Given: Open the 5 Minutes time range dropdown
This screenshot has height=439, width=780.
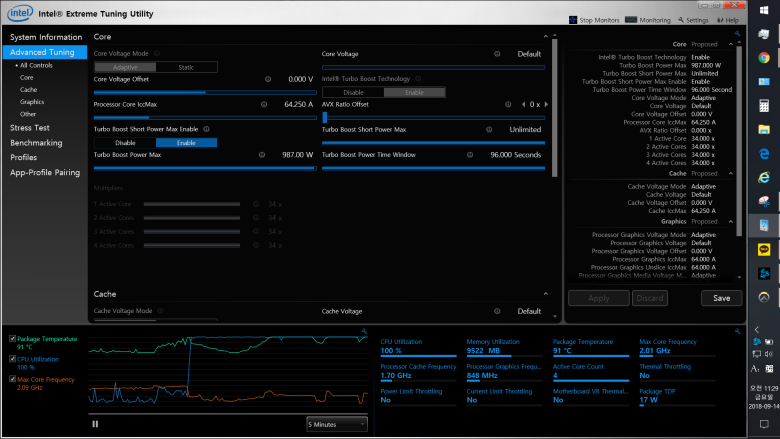Looking at the screenshot, I should click(x=336, y=423).
